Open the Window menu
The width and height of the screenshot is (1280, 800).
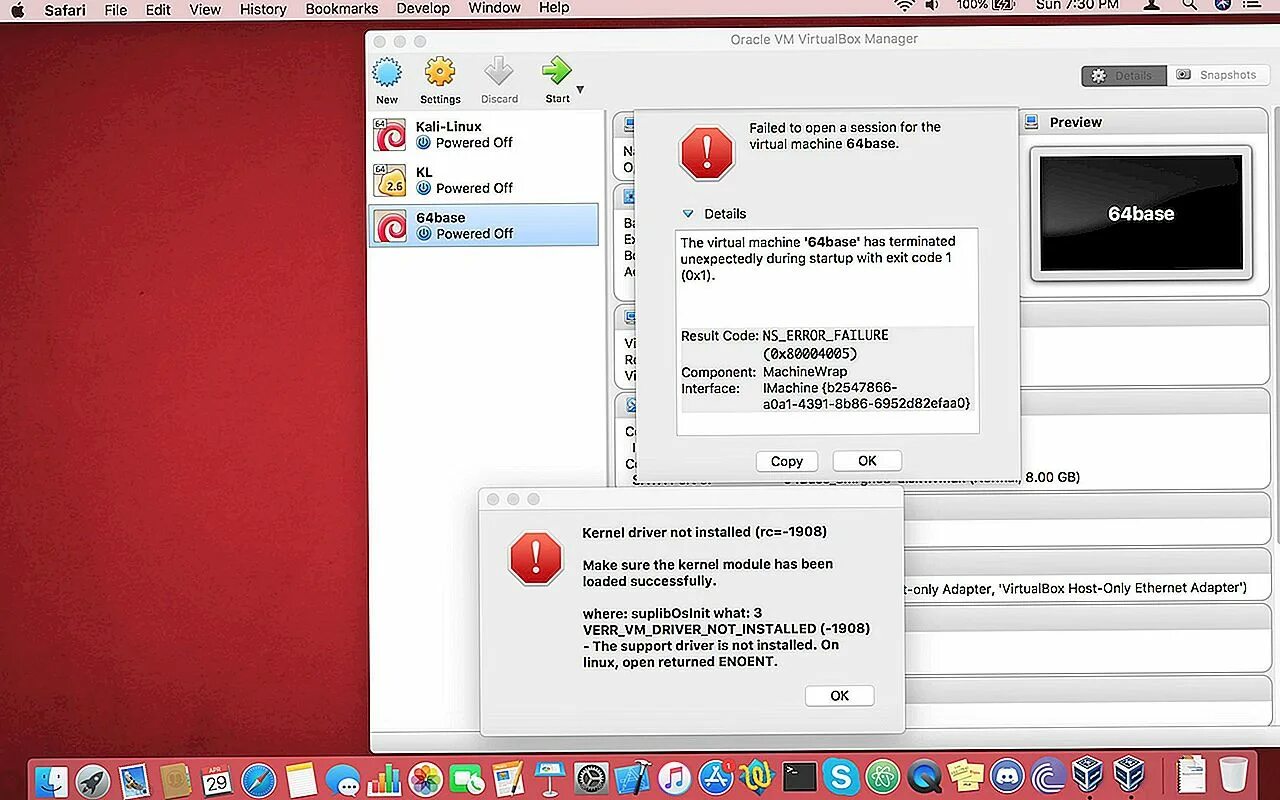pos(494,9)
